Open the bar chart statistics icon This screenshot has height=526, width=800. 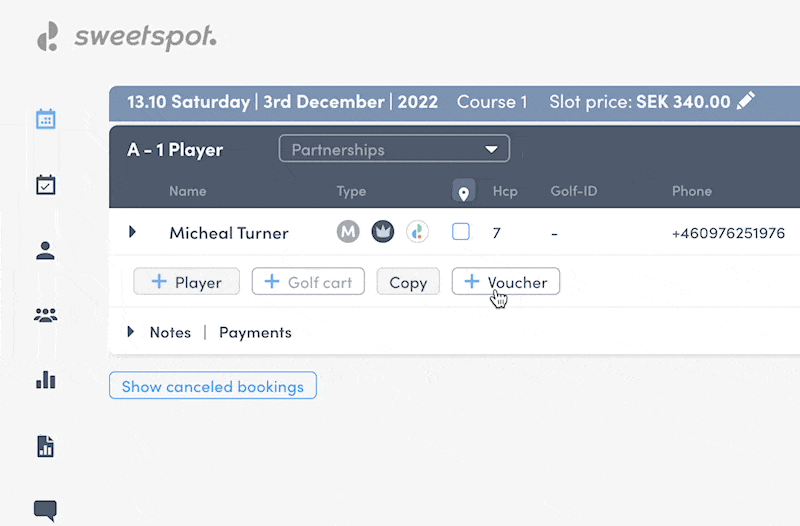coord(45,380)
